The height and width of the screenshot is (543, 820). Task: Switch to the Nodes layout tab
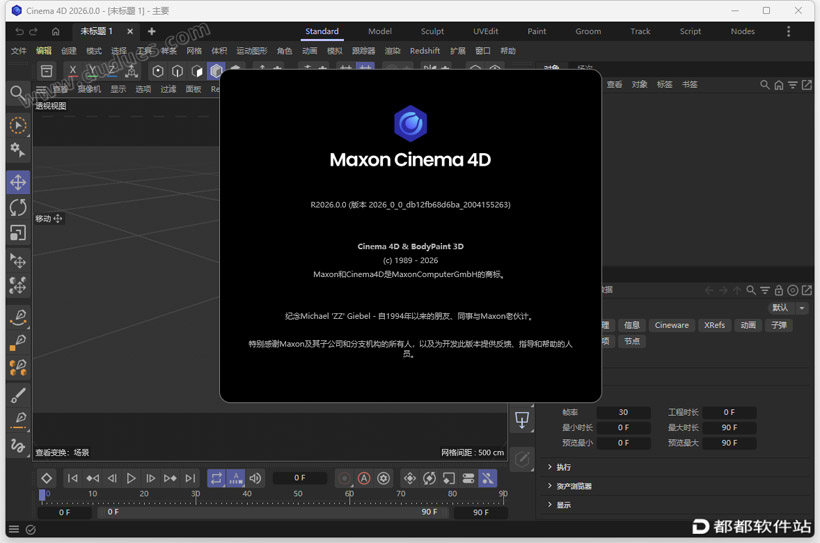[743, 31]
